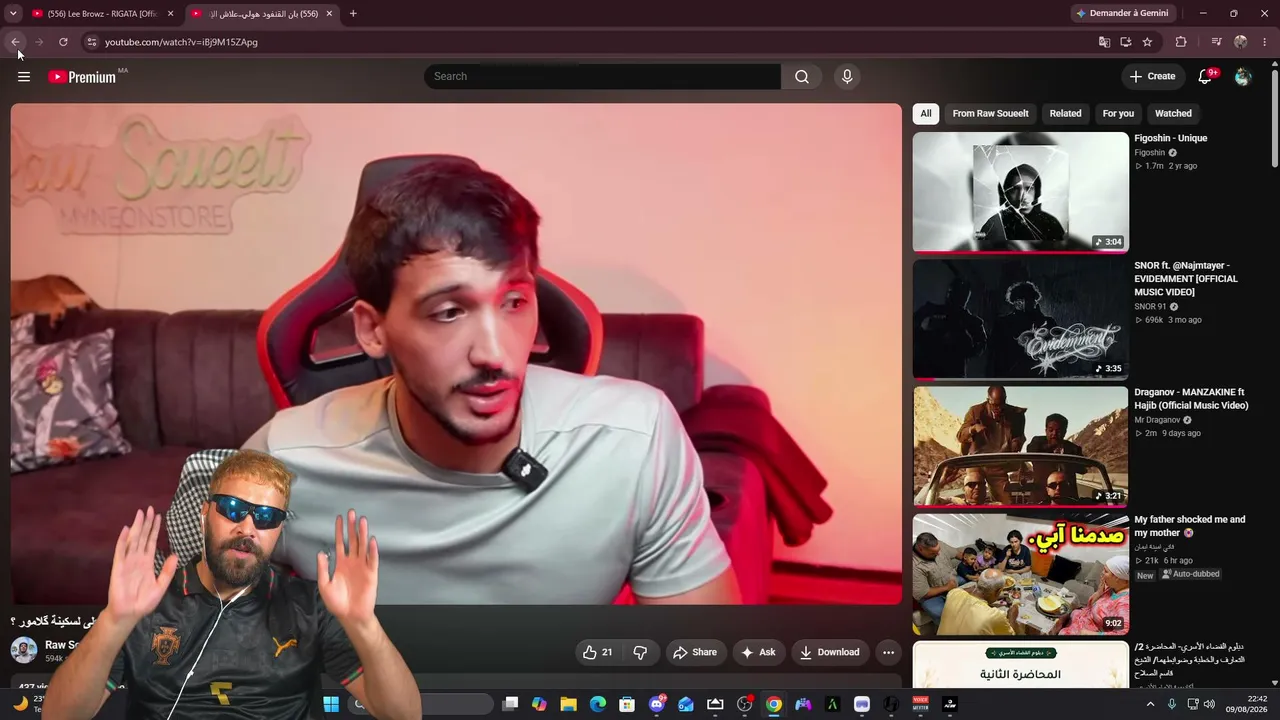The height and width of the screenshot is (720, 1280).
Task: Open YouTube notifications bell
Action: (x=1205, y=77)
